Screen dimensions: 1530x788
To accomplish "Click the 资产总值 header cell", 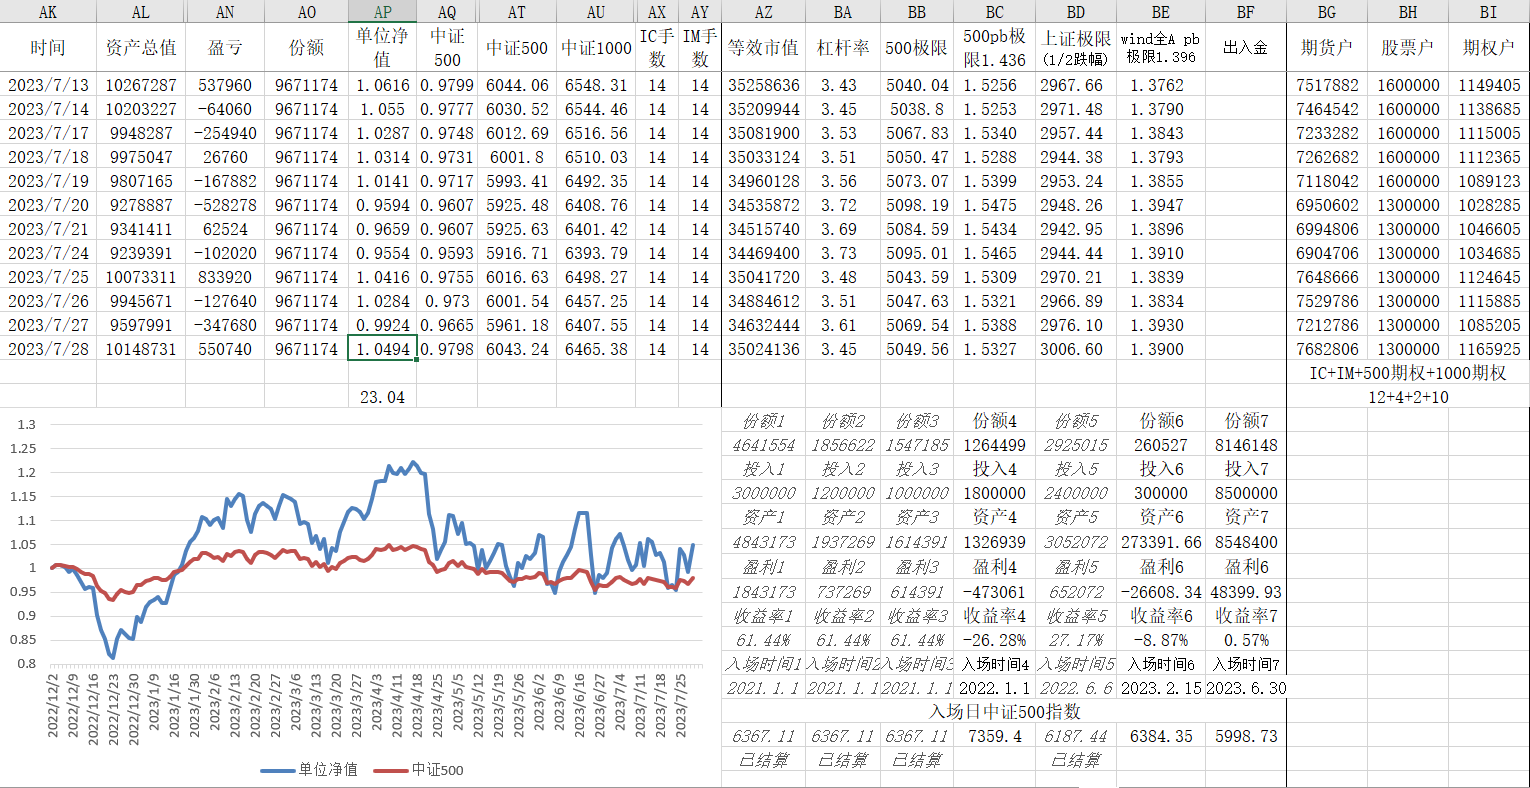I will [141, 48].
